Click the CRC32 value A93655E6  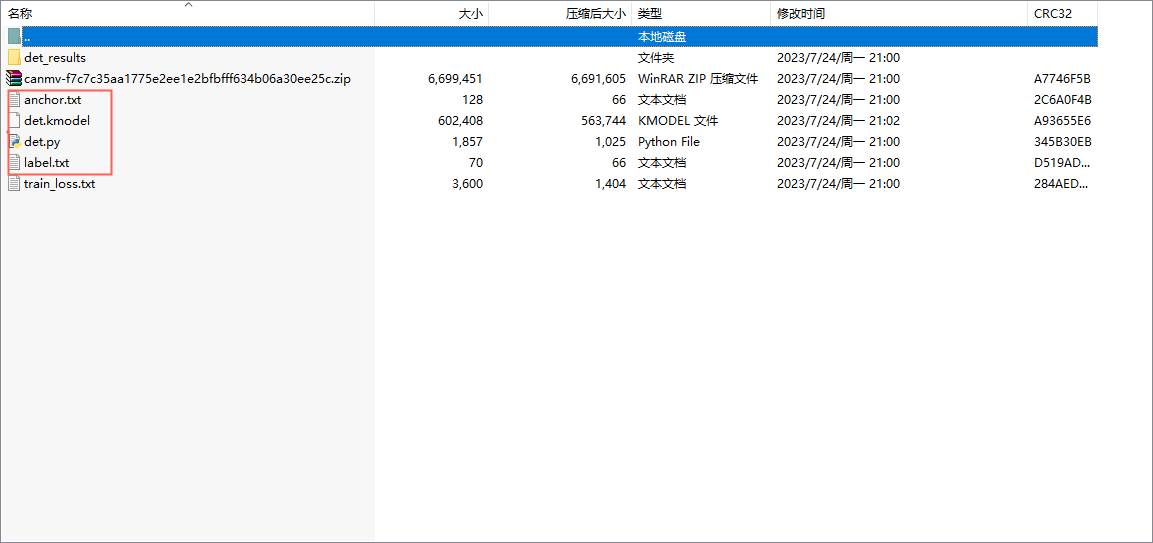pos(1062,121)
